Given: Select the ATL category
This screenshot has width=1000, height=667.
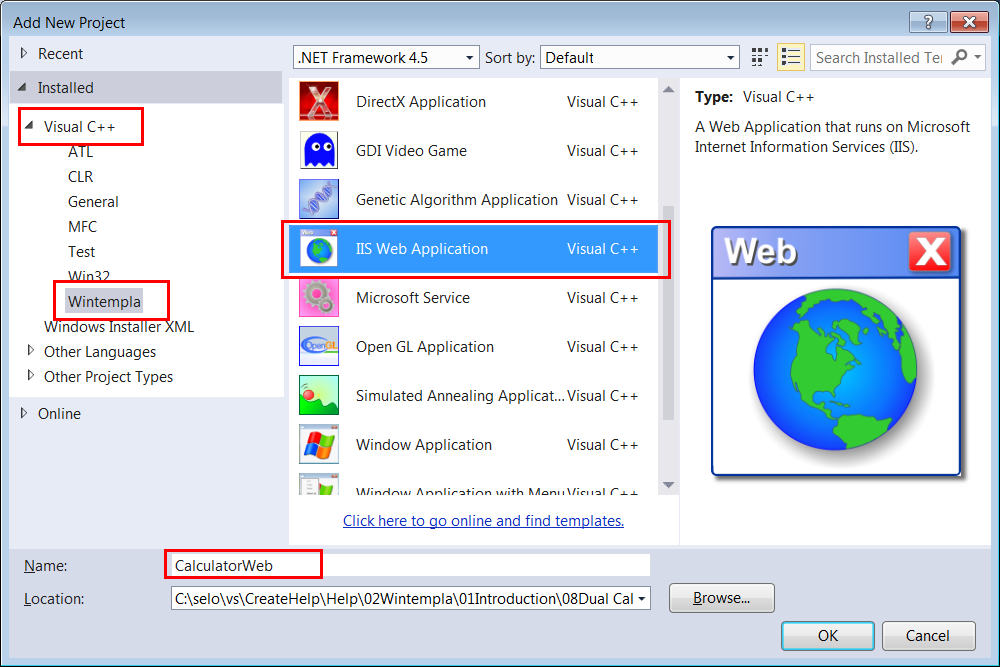Looking at the screenshot, I should point(81,152).
